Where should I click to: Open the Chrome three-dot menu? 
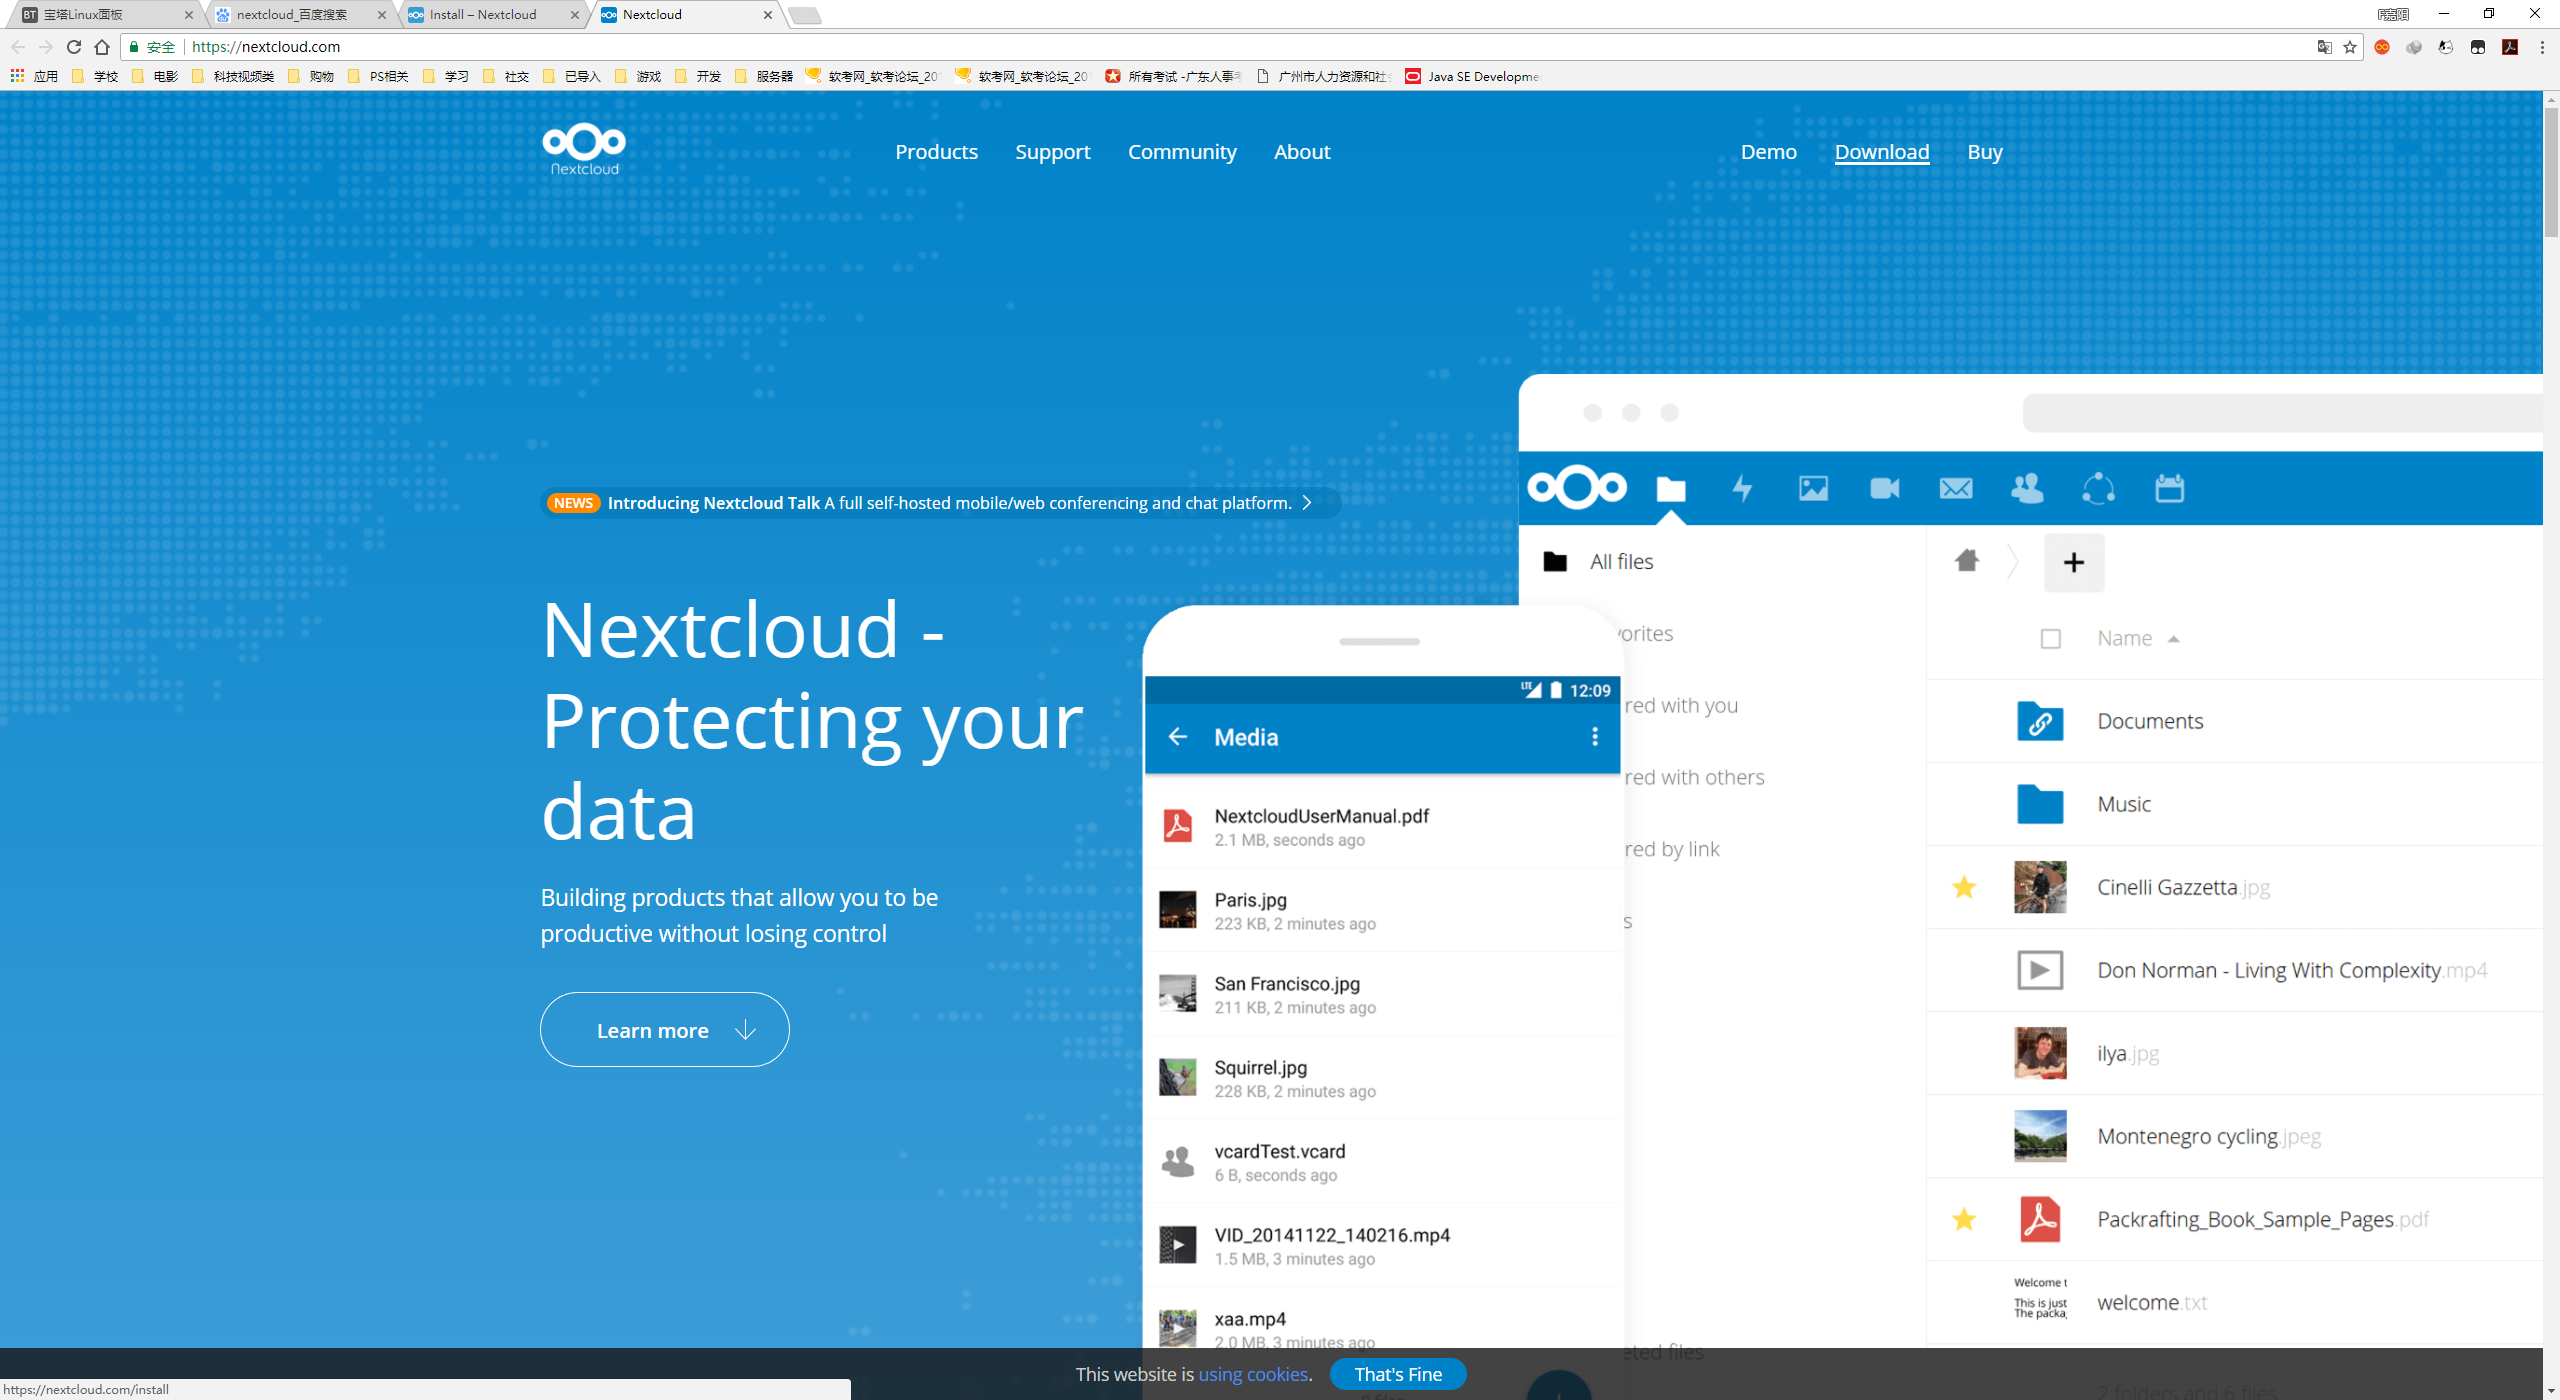click(x=2541, y=46)
